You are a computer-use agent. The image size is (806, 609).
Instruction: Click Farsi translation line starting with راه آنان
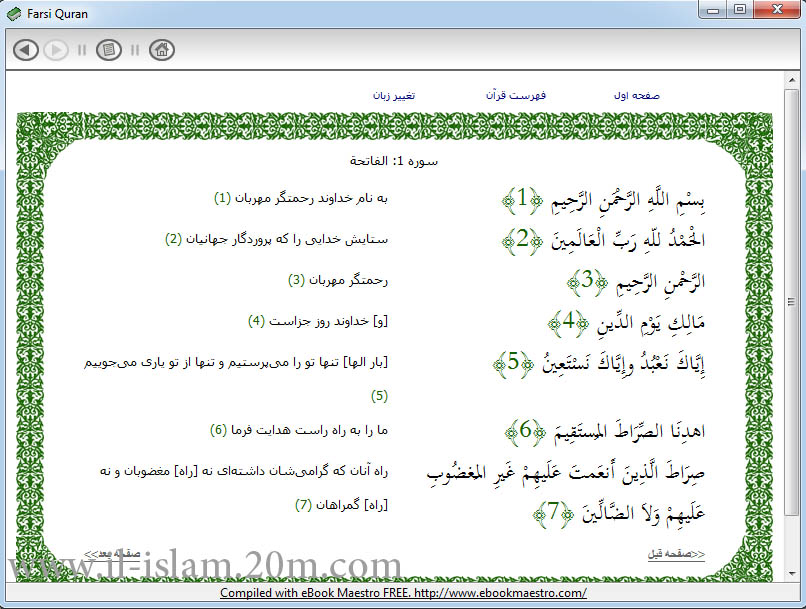[244, 471]
